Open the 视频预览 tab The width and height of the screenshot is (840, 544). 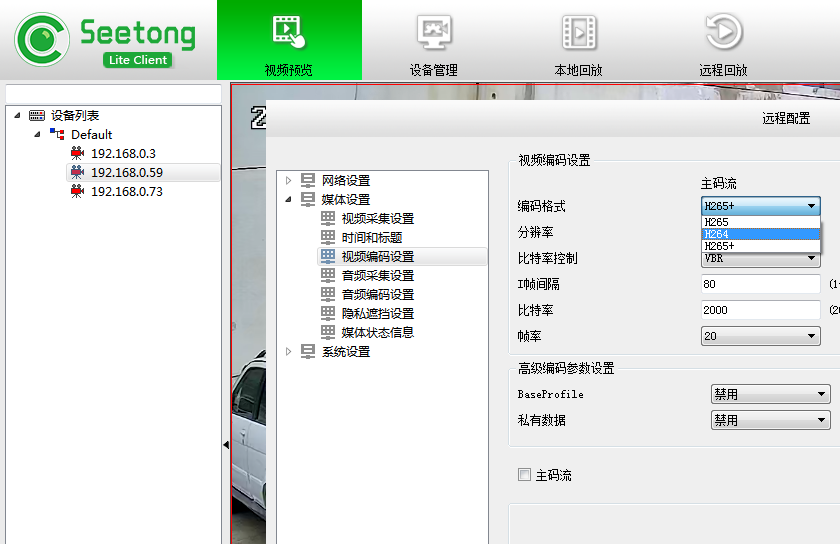[x=289, y=40]
